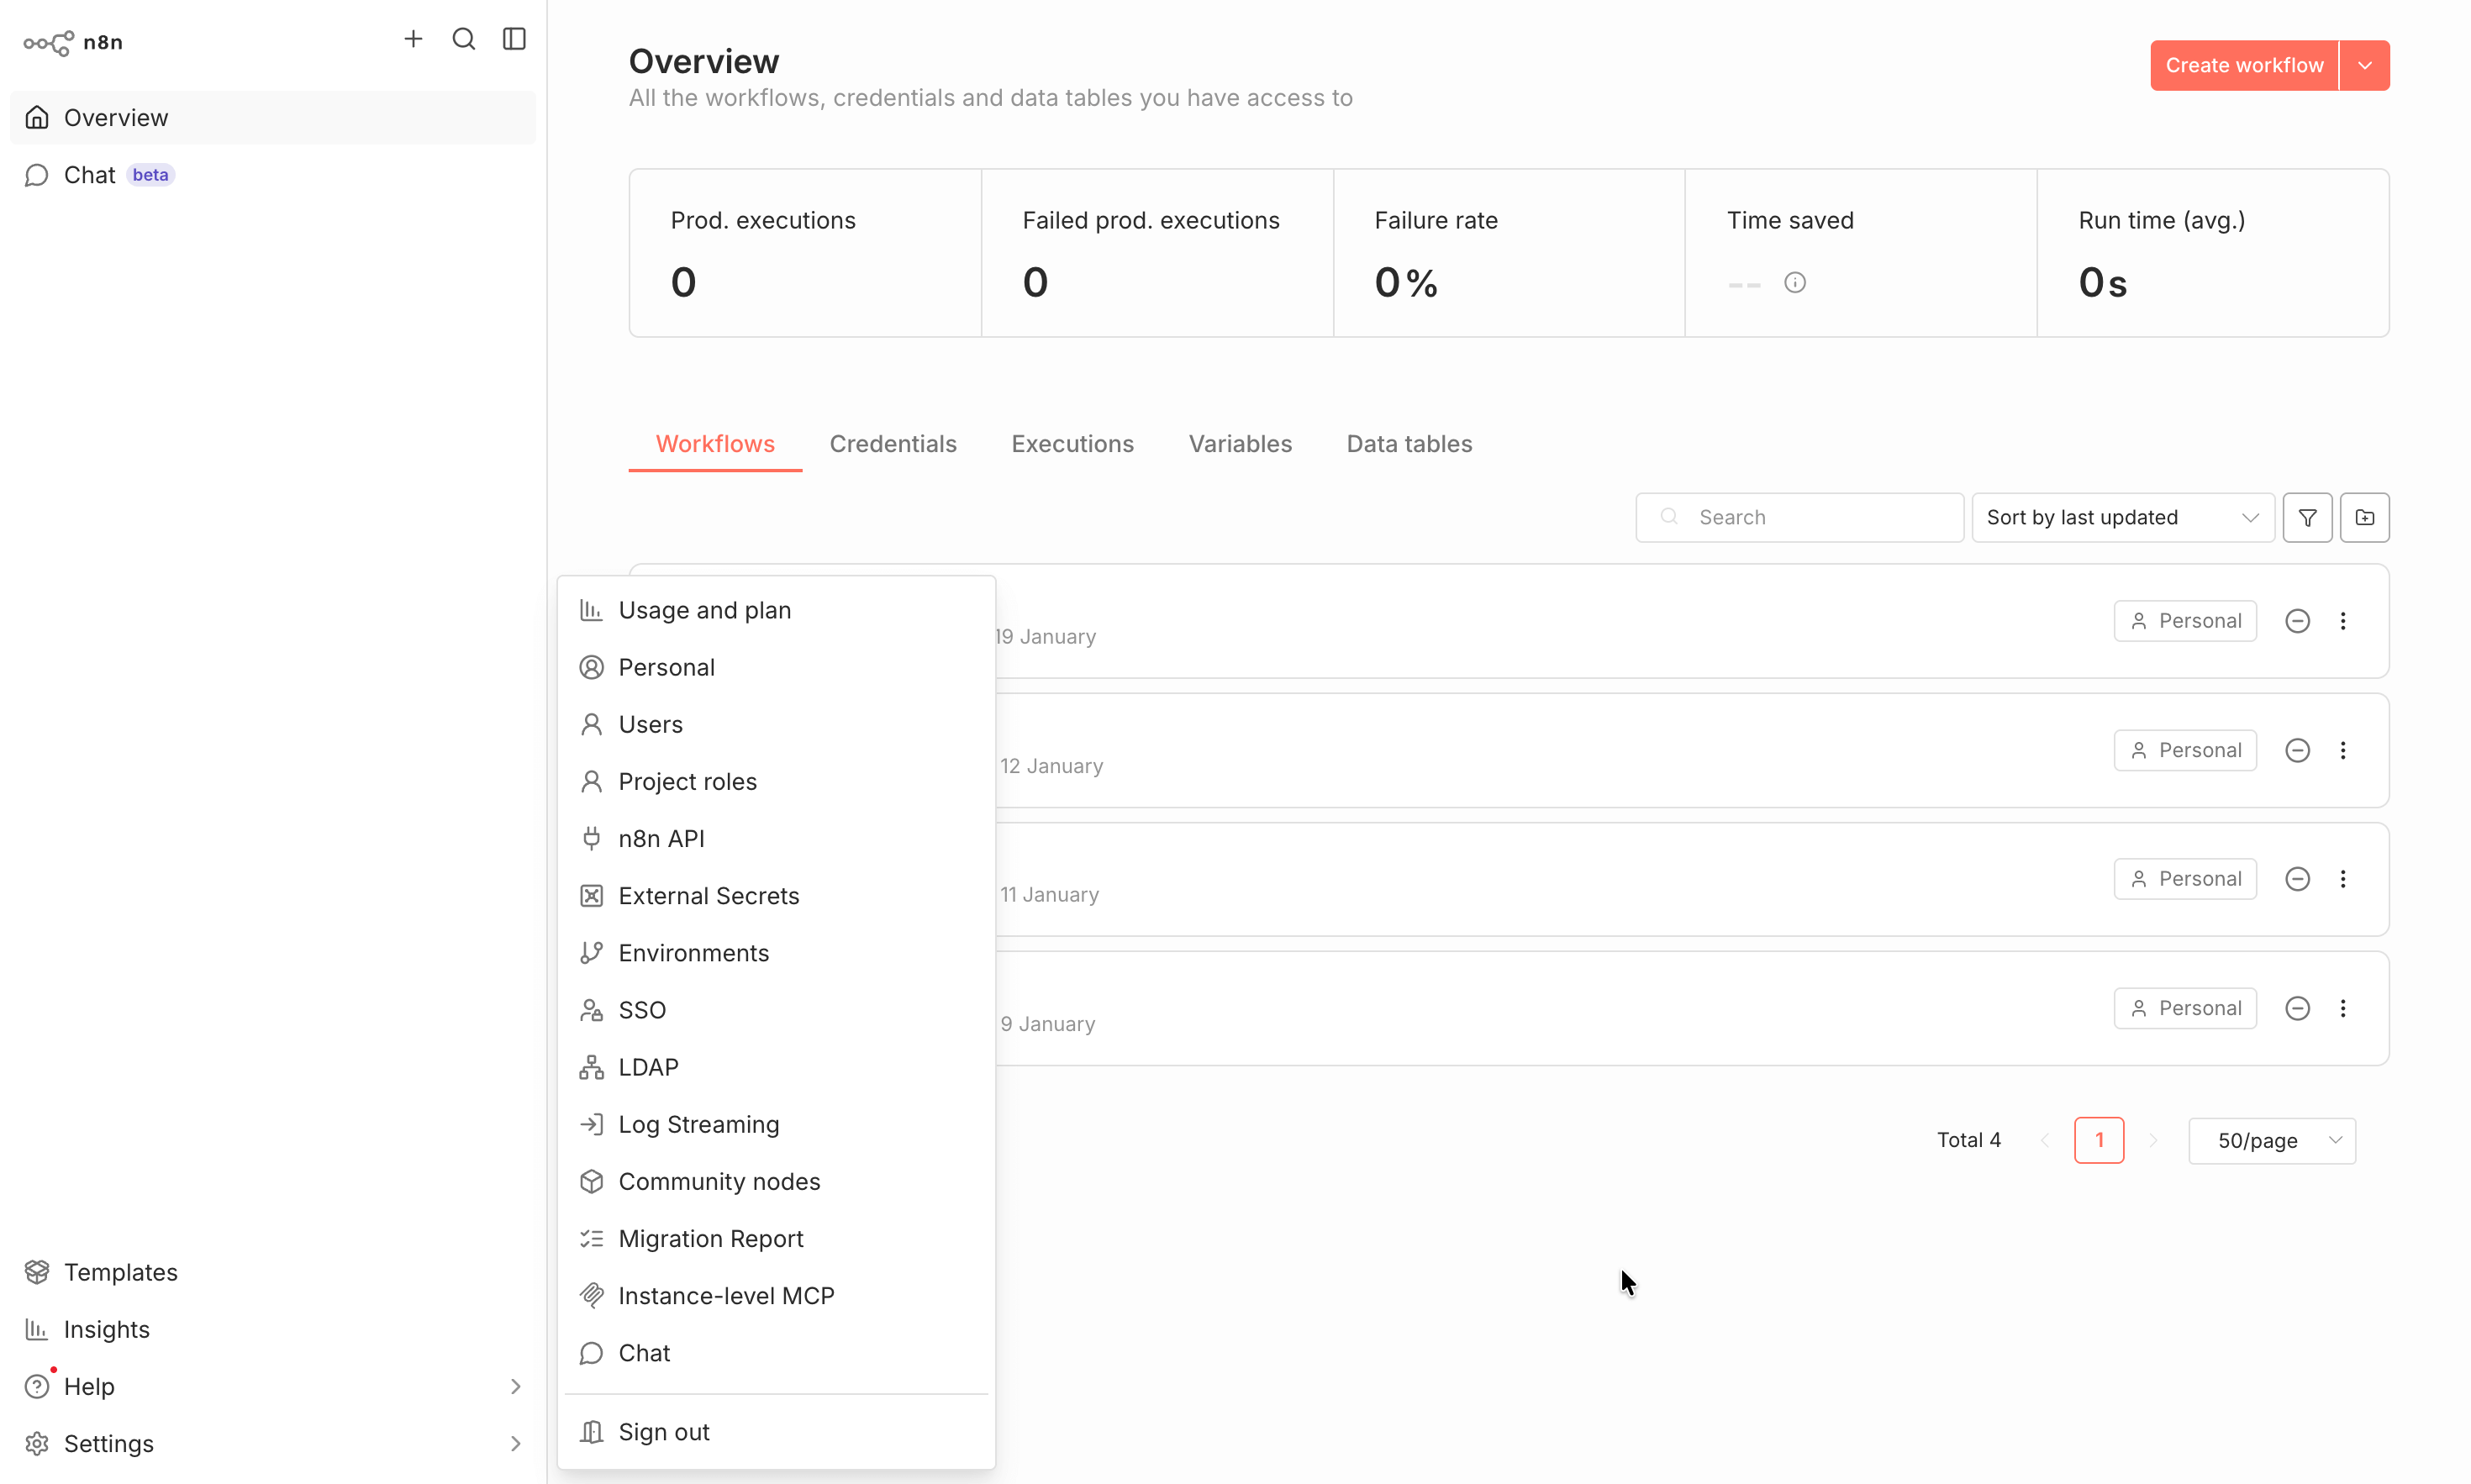Open the Sort by last updated dropdown
The height and width of the screenshot is (1484, 2471).
point(2121,517)
